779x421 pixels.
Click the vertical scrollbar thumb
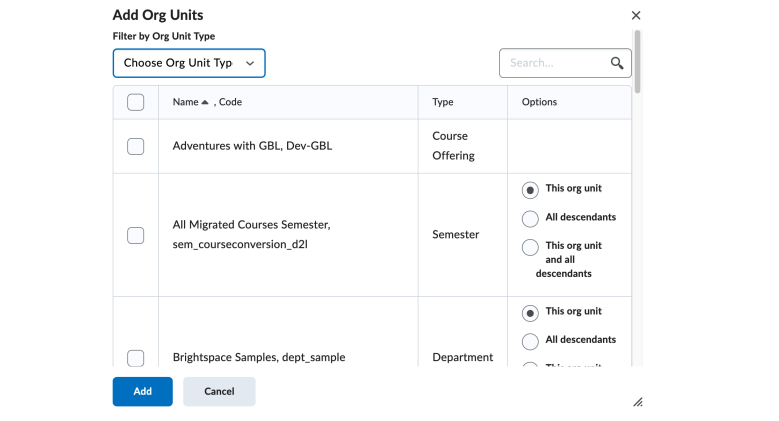[638, 60]
